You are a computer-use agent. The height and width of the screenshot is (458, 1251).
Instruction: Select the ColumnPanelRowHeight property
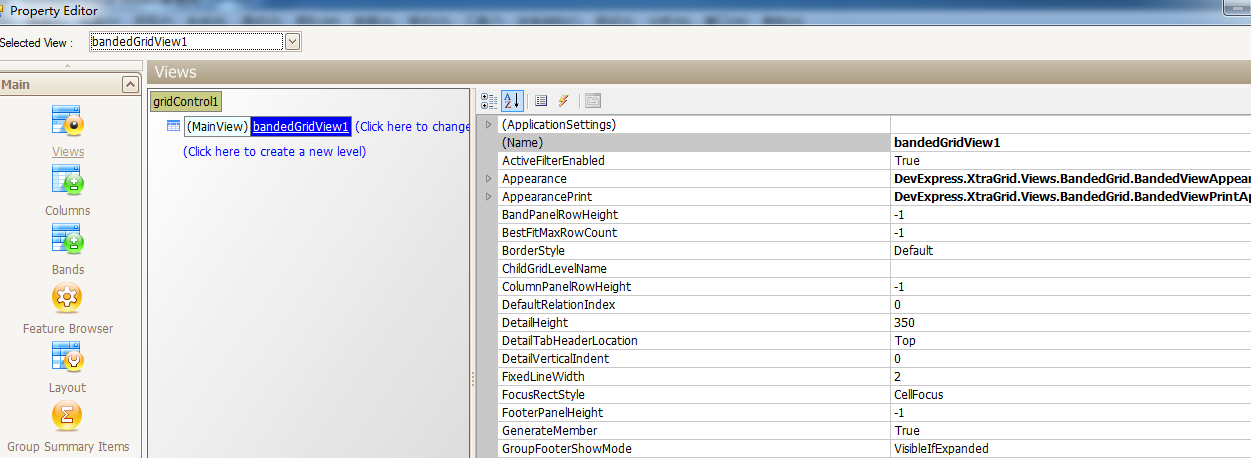pyautogui.click(x=694, y=287)
